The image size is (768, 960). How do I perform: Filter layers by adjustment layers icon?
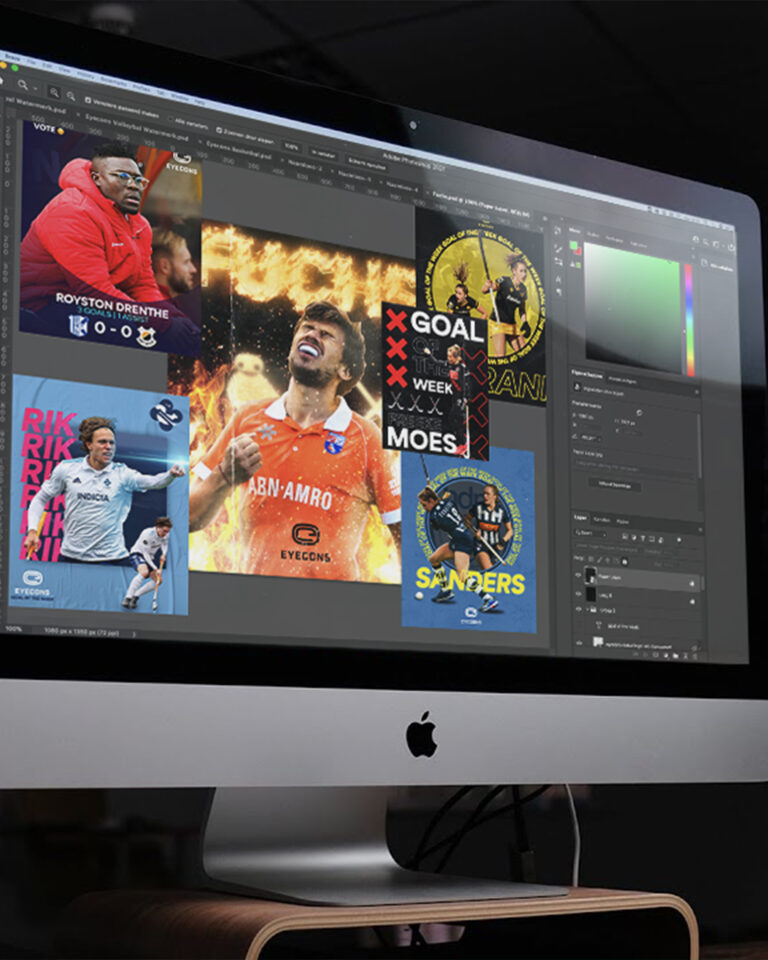tap(634, 538)
